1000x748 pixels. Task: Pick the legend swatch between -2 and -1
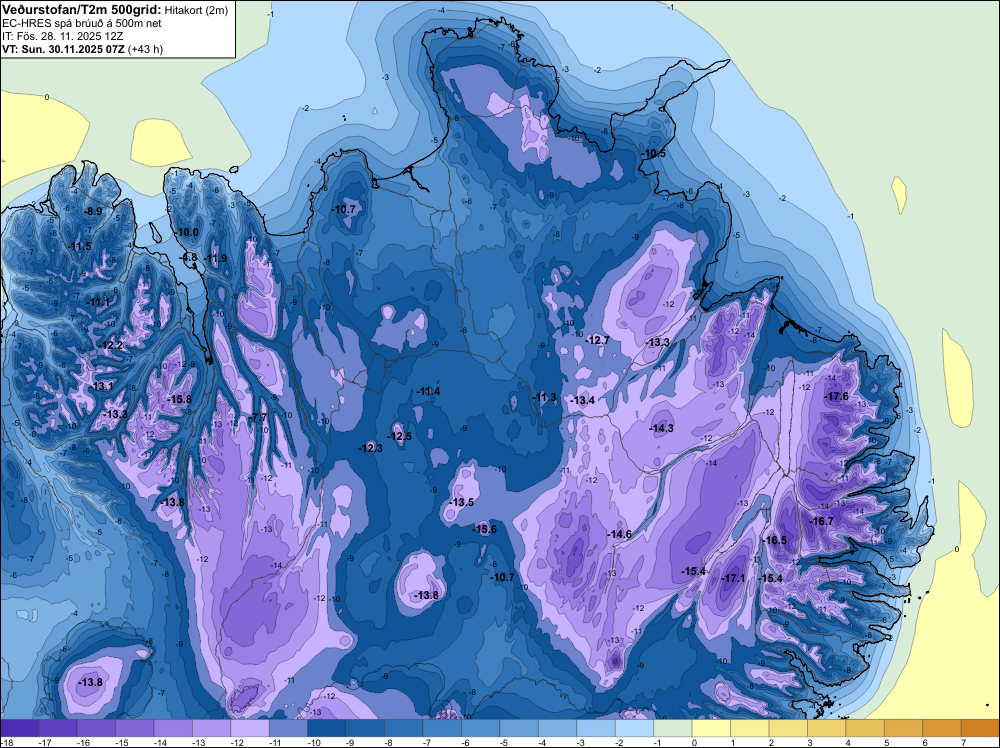tap(635, 728)
